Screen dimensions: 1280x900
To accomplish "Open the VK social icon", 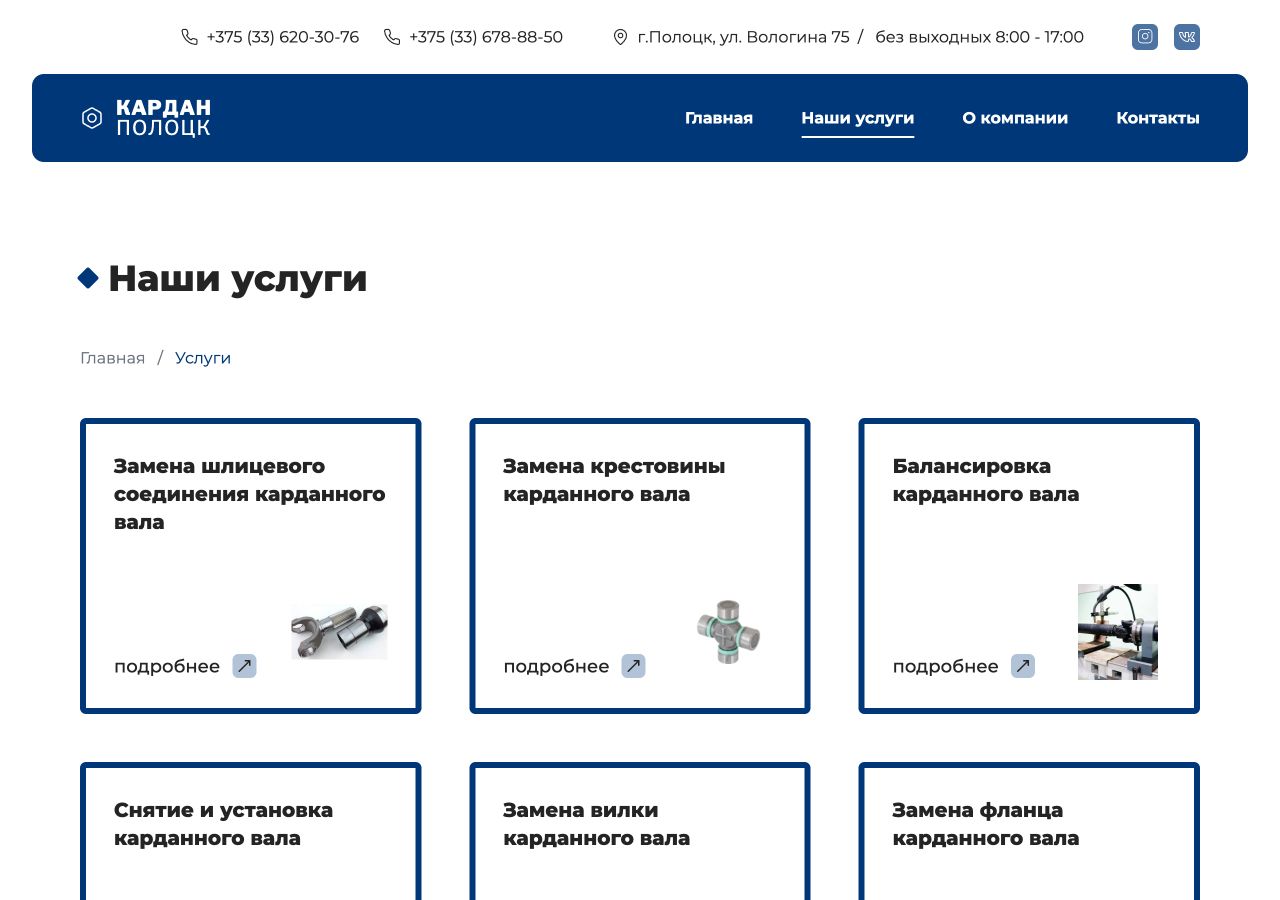I will click(x=1187, y=37).
